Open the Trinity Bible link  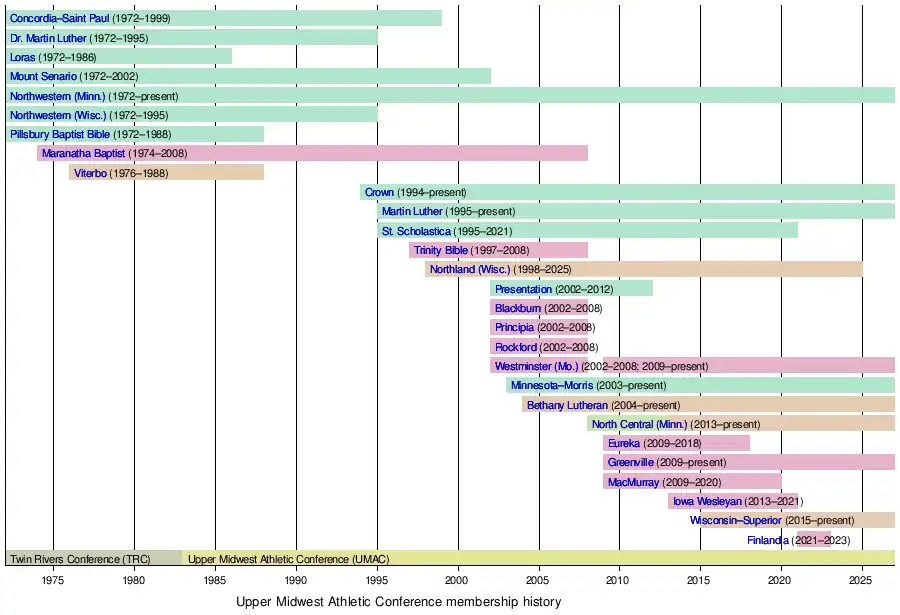point(441,250)
